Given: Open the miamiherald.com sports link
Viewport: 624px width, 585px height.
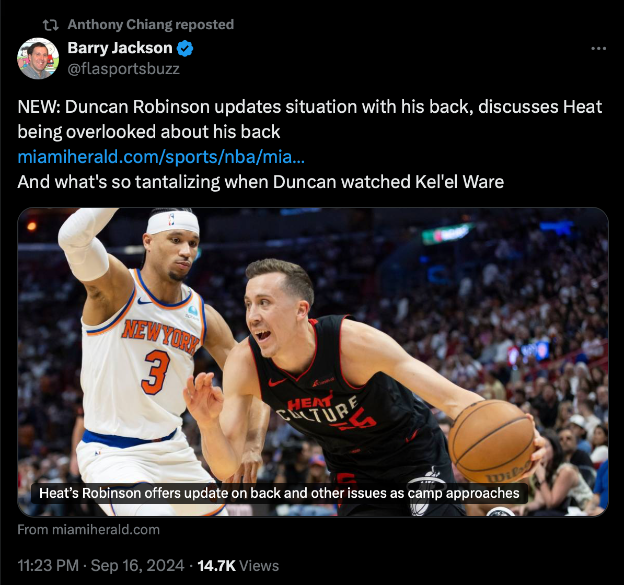Looking at the screenshot, I should click(x=161, y=157).
